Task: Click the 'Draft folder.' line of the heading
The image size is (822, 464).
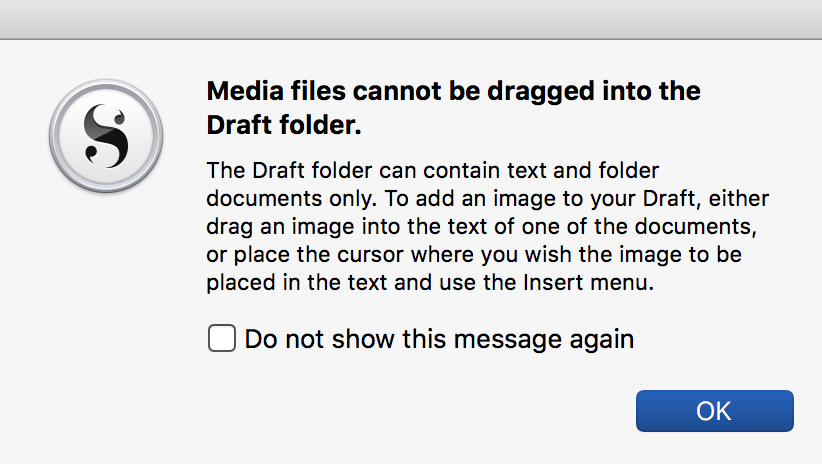Action: [x=284, y=125]
